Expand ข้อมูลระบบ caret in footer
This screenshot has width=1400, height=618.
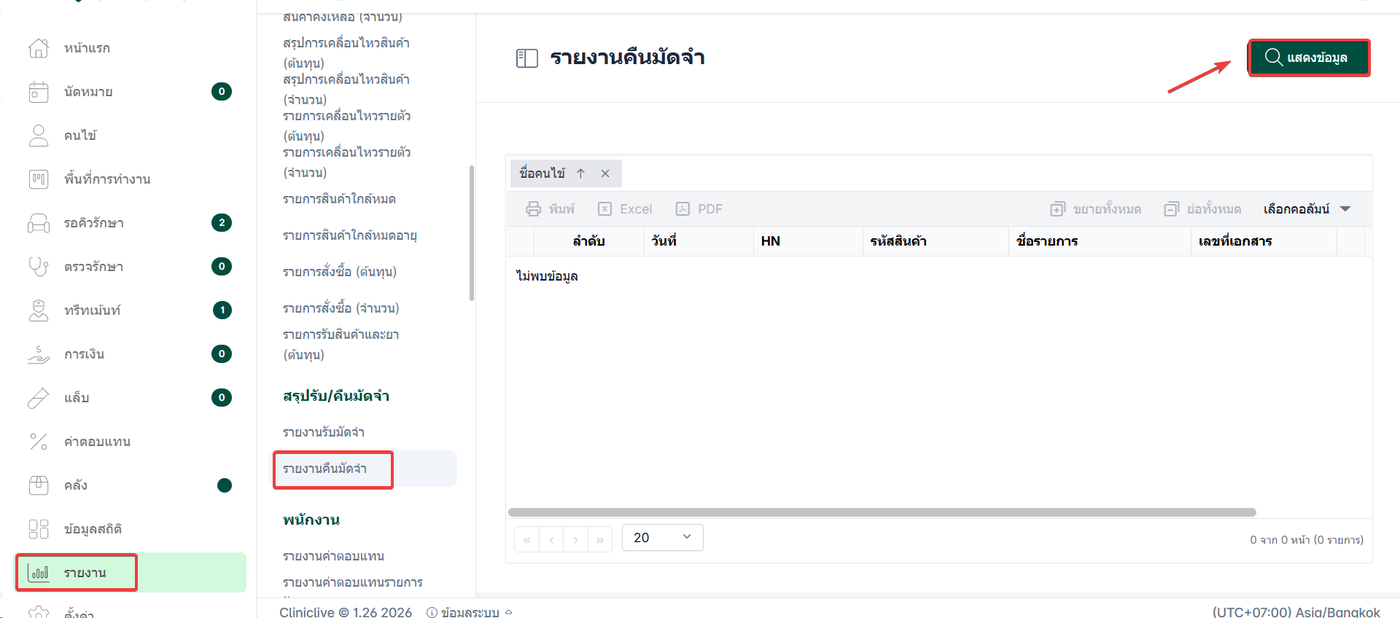(508, 612)
